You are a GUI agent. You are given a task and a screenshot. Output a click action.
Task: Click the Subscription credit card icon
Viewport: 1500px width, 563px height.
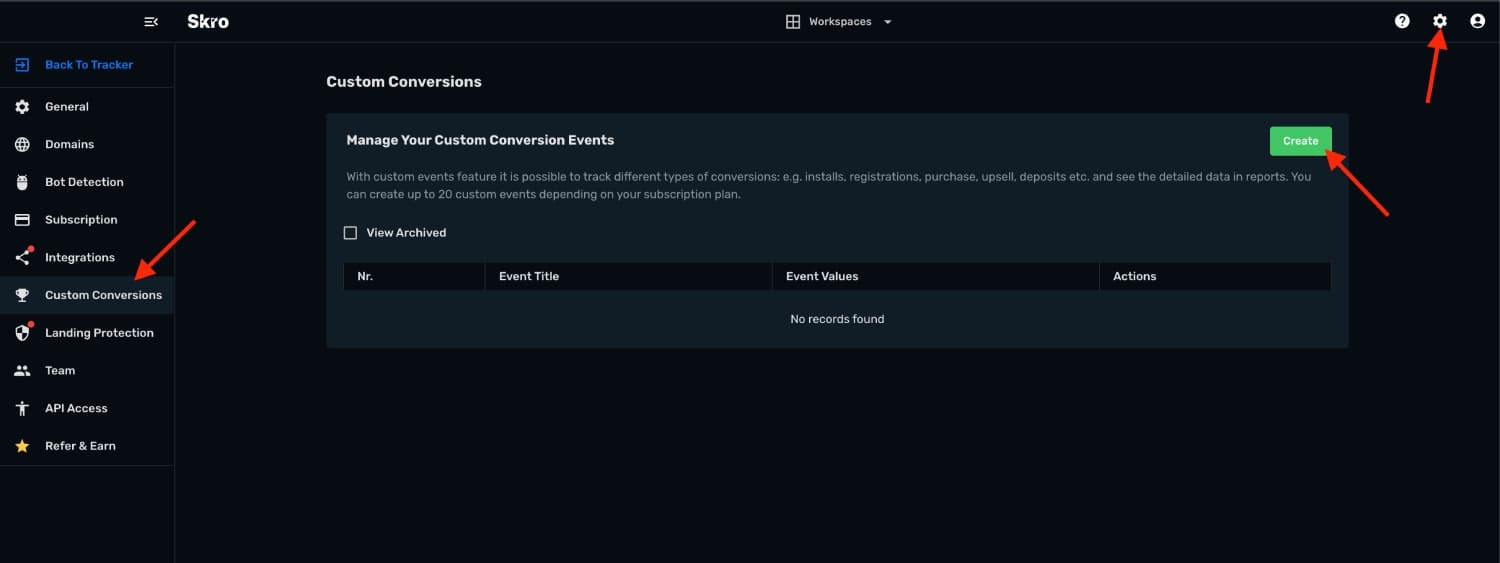22,220
